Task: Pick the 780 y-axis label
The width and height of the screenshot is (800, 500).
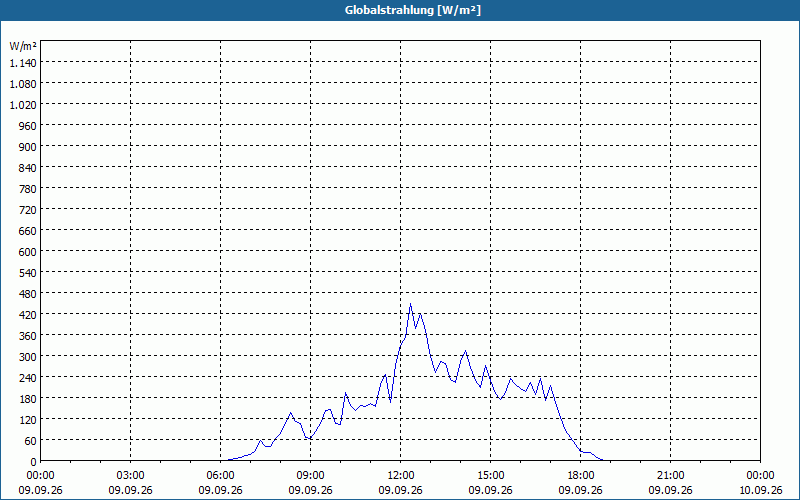Action: pyautogui.click(x=28, y=189)
